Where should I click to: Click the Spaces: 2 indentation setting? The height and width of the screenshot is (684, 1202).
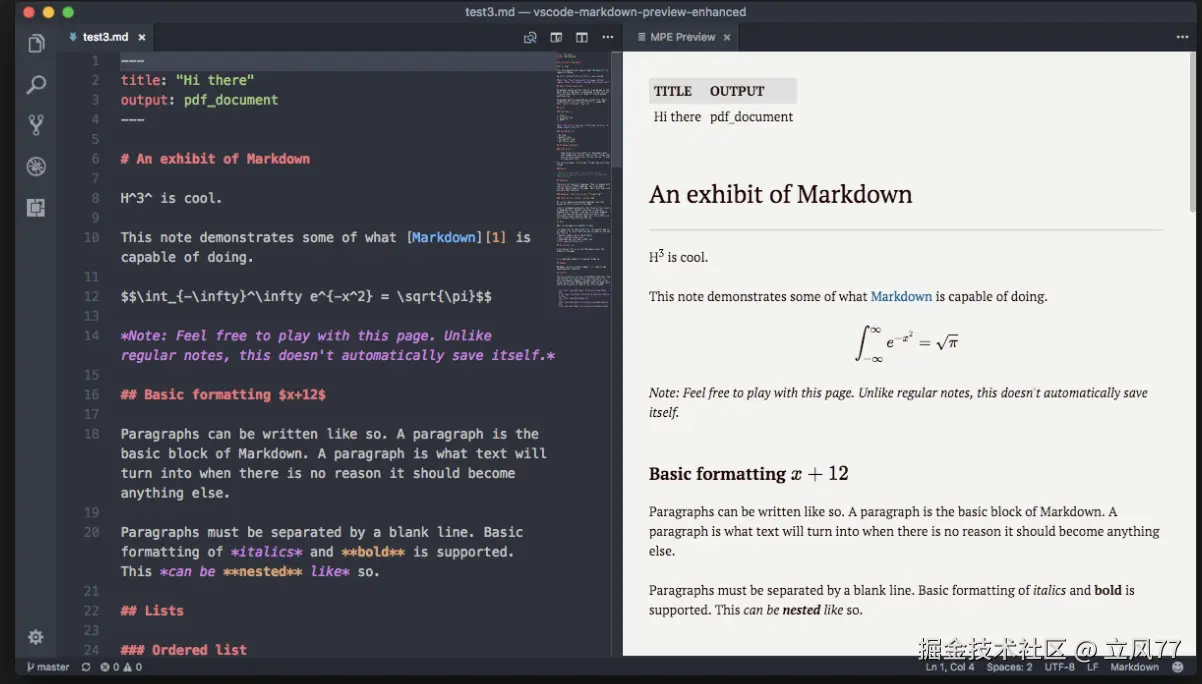[x=1009, y=667]
